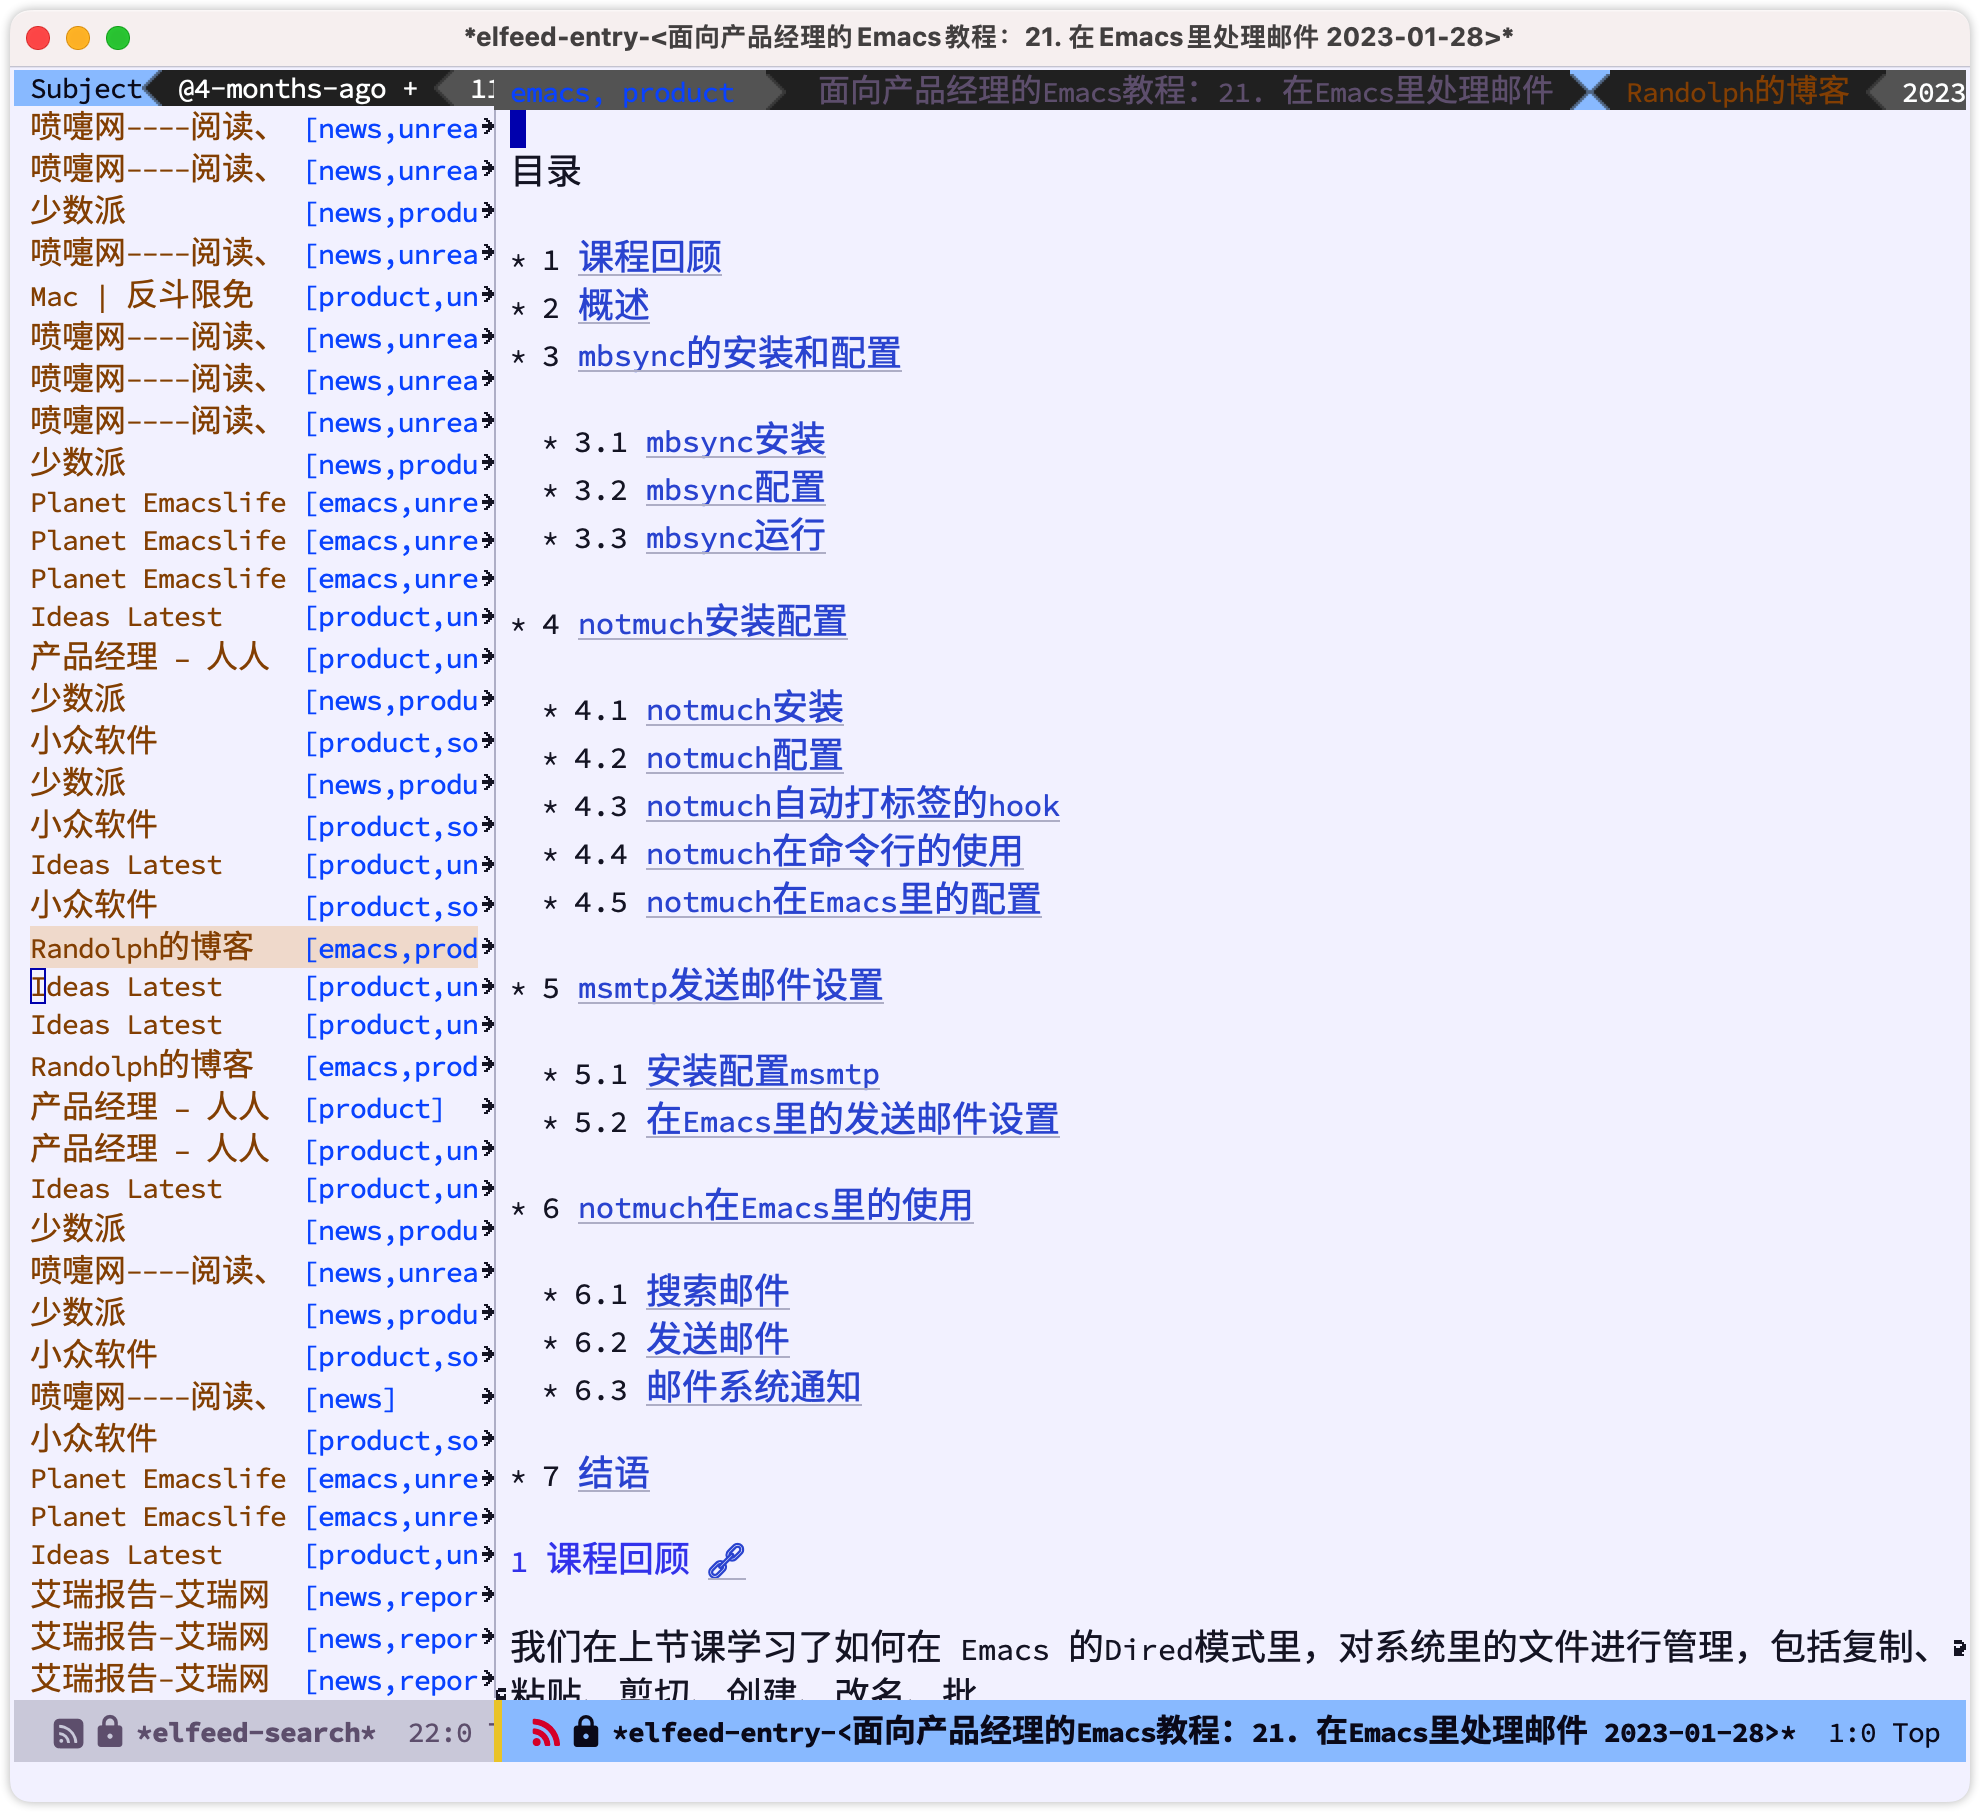Viewport: 1980px width, 1812px height.
Task: Select the highlighted Randolph的博客 [emacs,prod entry
Action: click(254, 948)
